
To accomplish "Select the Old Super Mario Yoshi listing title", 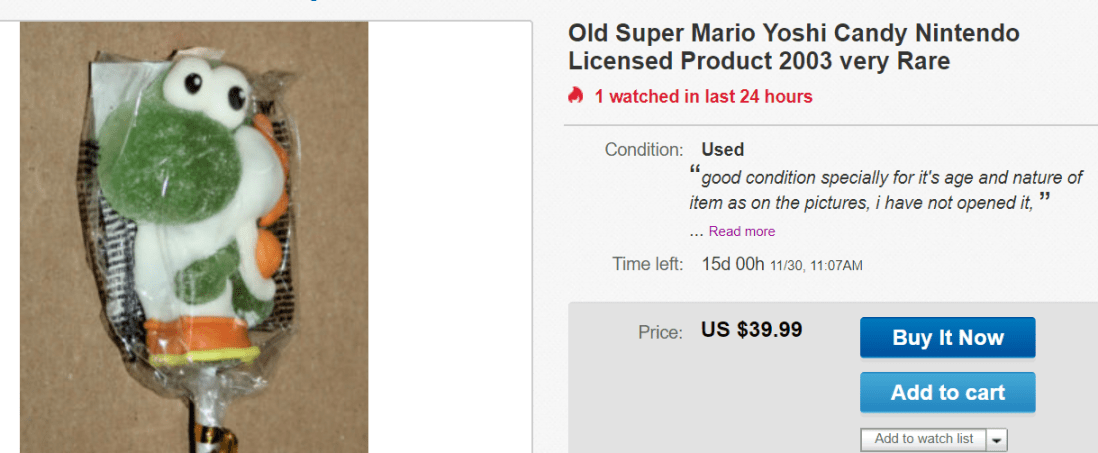I will click(794, 47).
